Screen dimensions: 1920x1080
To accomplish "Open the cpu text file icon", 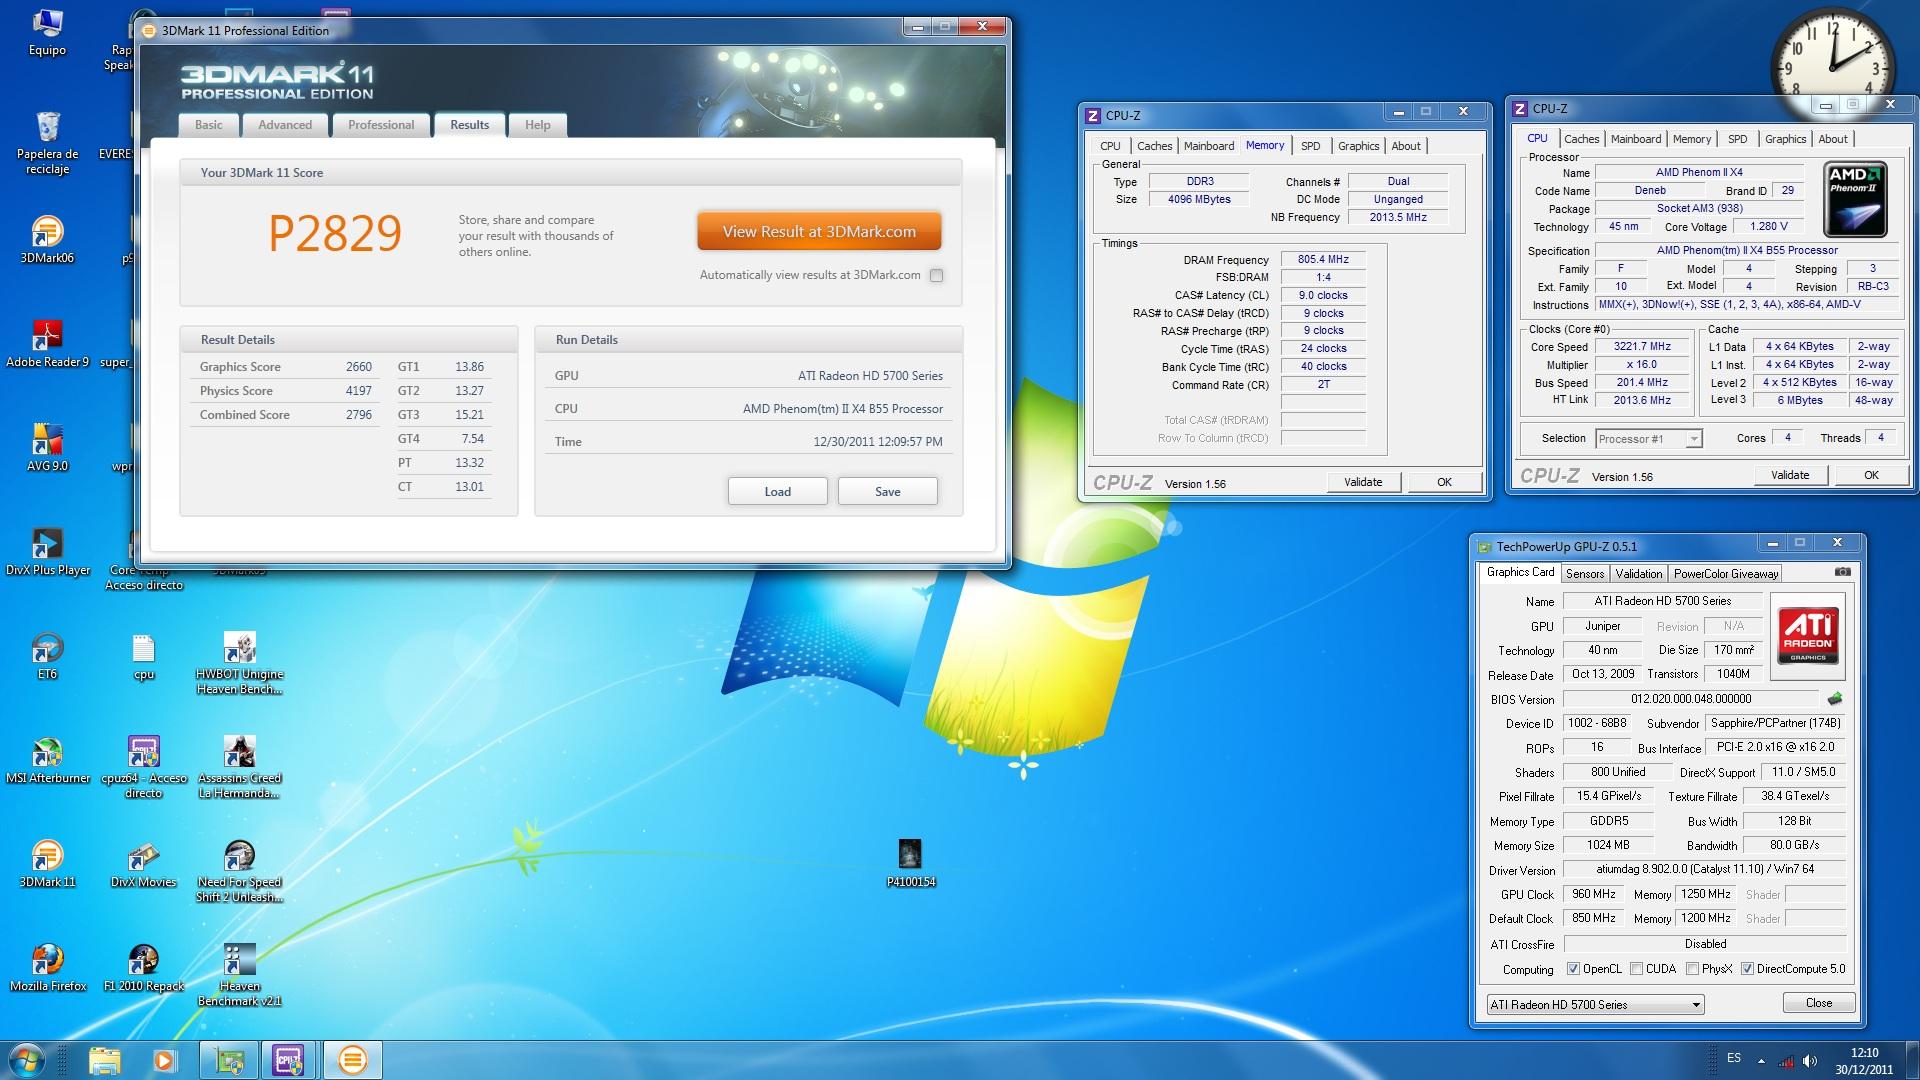I will 143,656.
